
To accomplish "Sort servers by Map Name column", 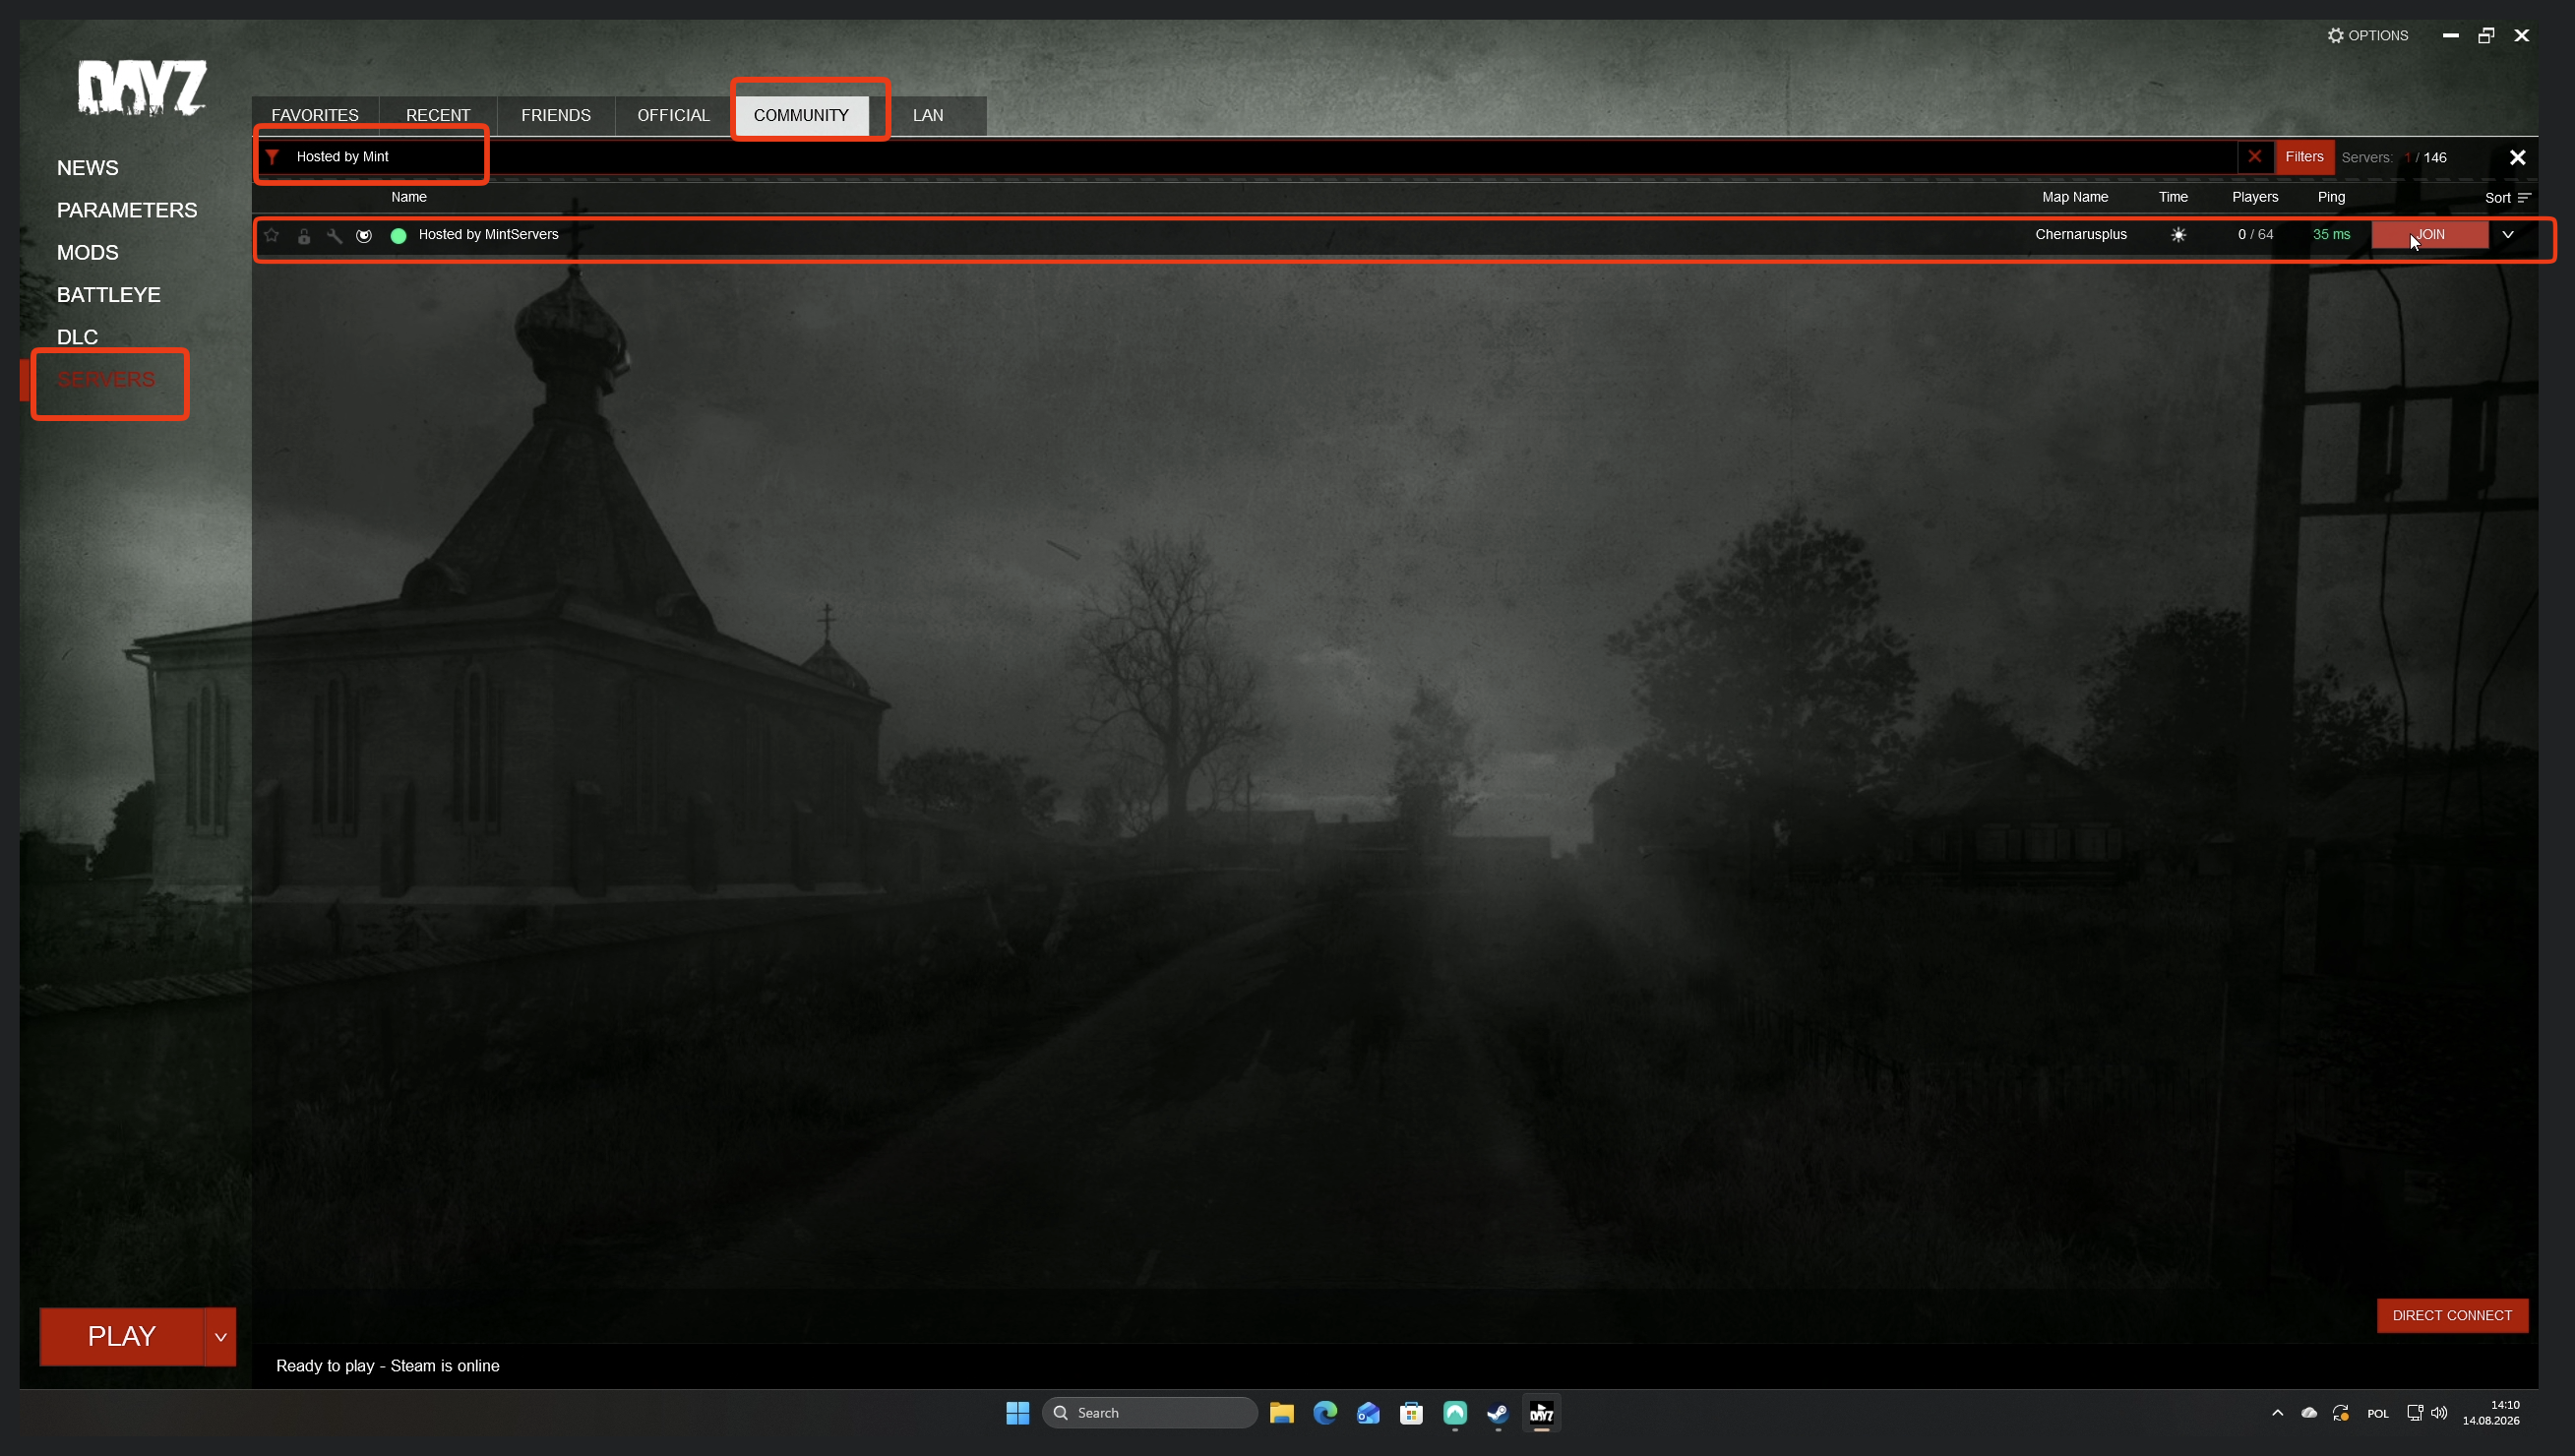I will click(x=2075, y=198).
